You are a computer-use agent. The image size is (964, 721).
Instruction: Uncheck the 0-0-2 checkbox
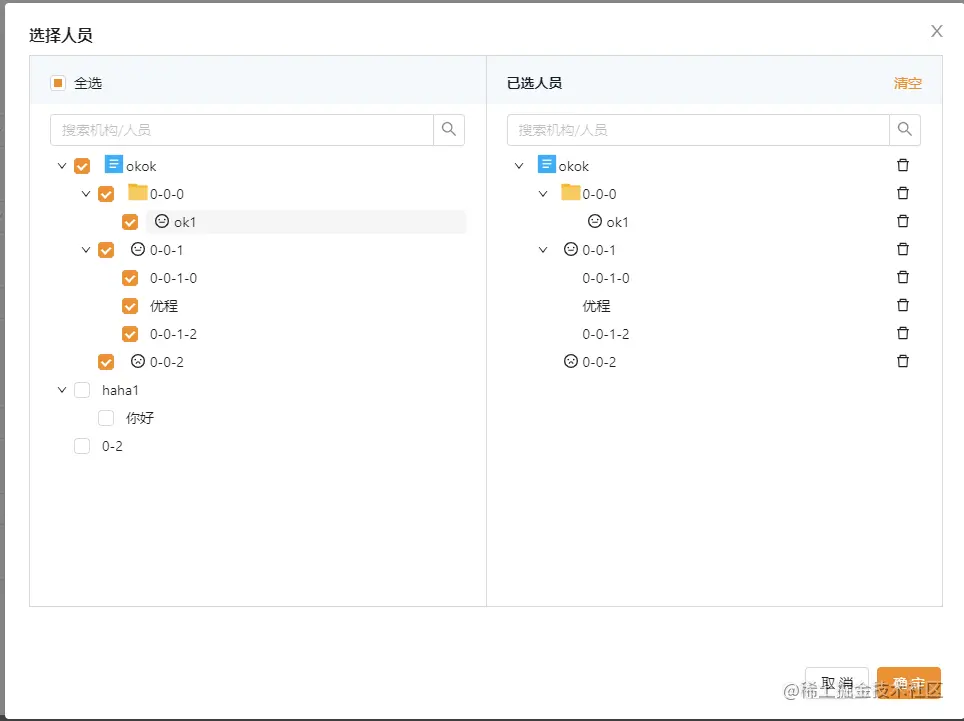coord(106,362)
